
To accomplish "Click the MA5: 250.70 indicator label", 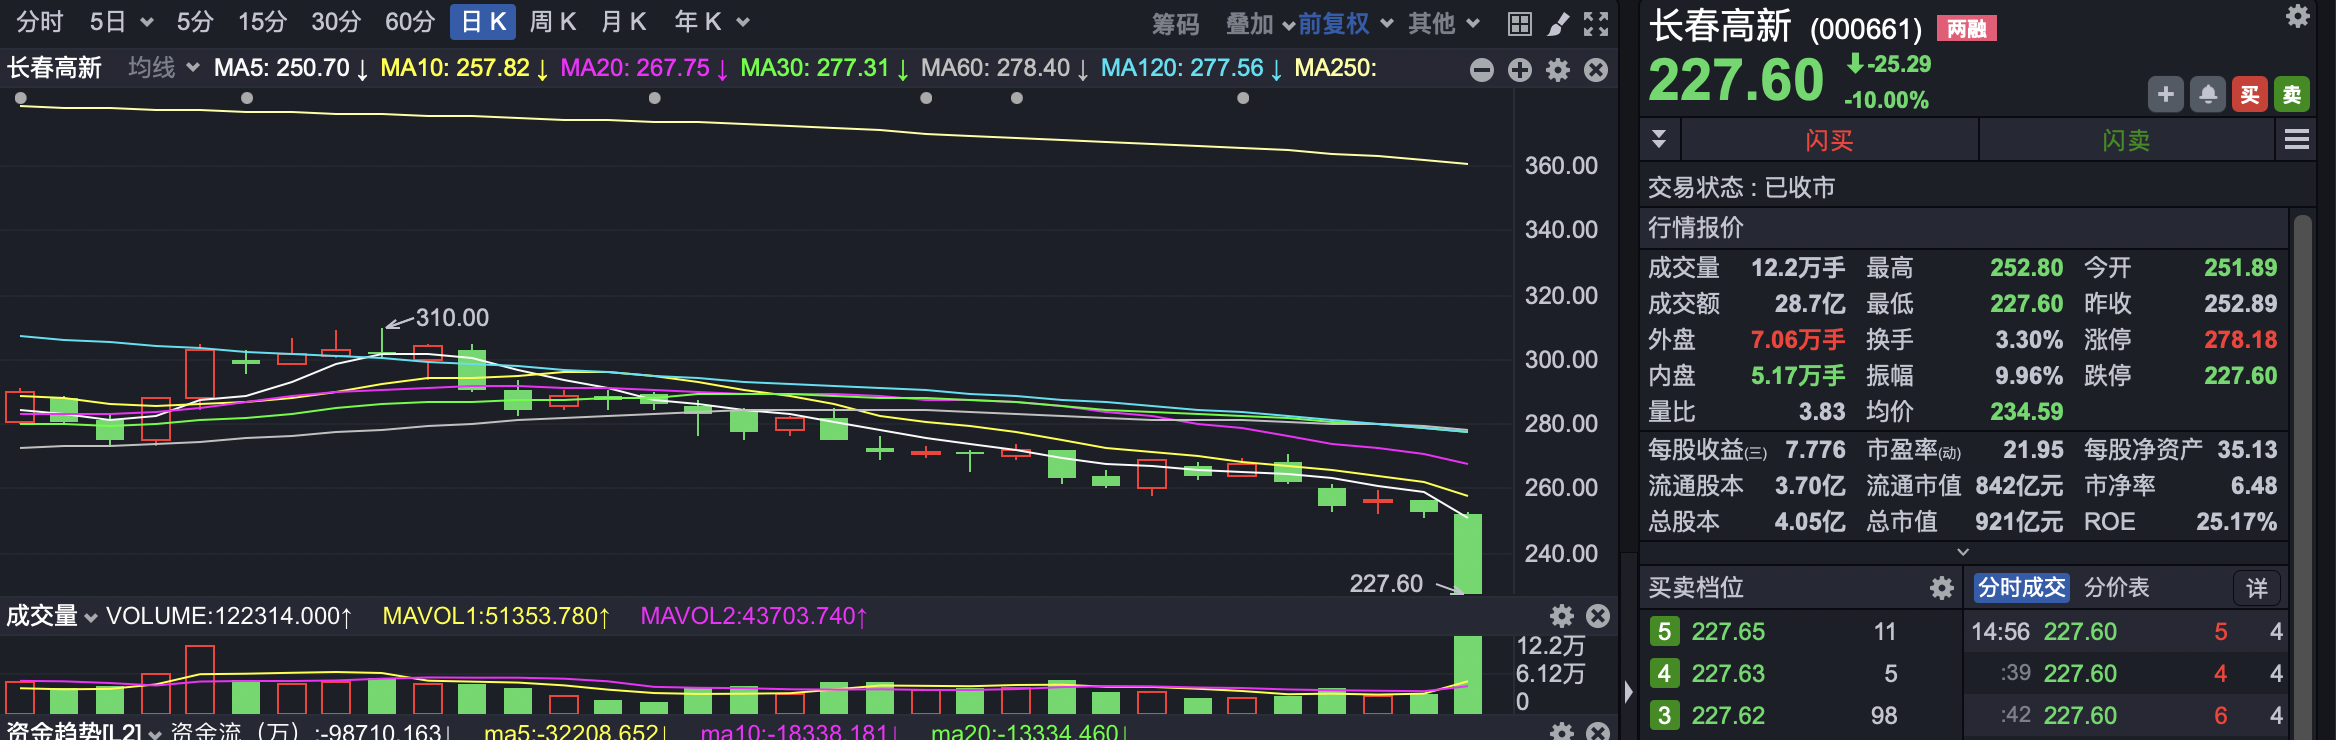I will (x=291, y=68).
